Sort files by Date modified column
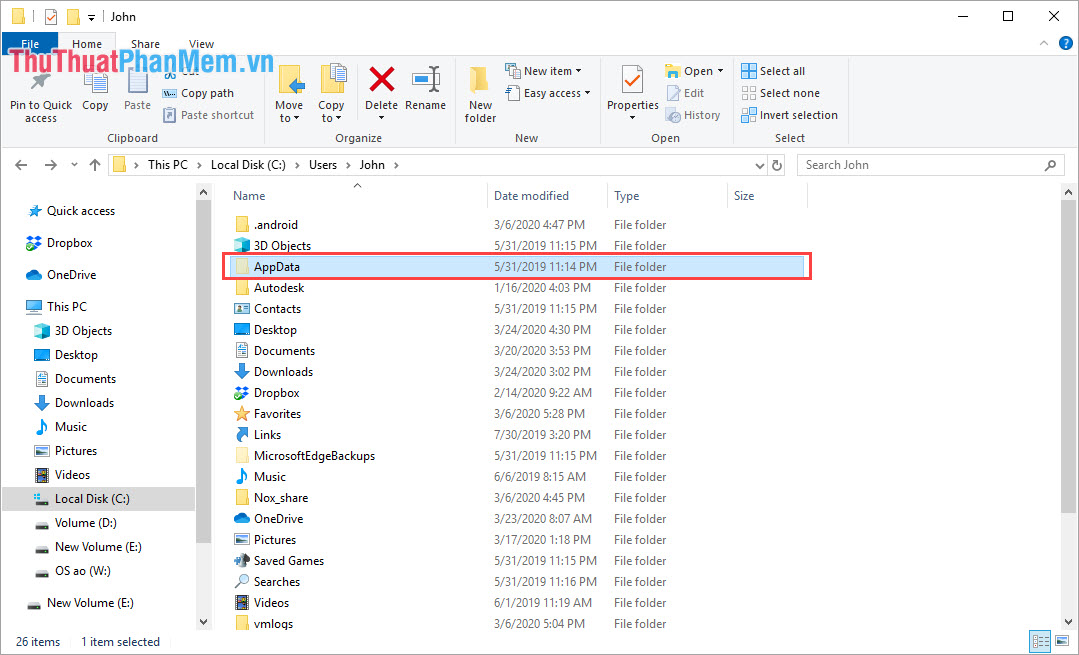The width and height of the screenshot is (1079, 655). tap(530, 195)
